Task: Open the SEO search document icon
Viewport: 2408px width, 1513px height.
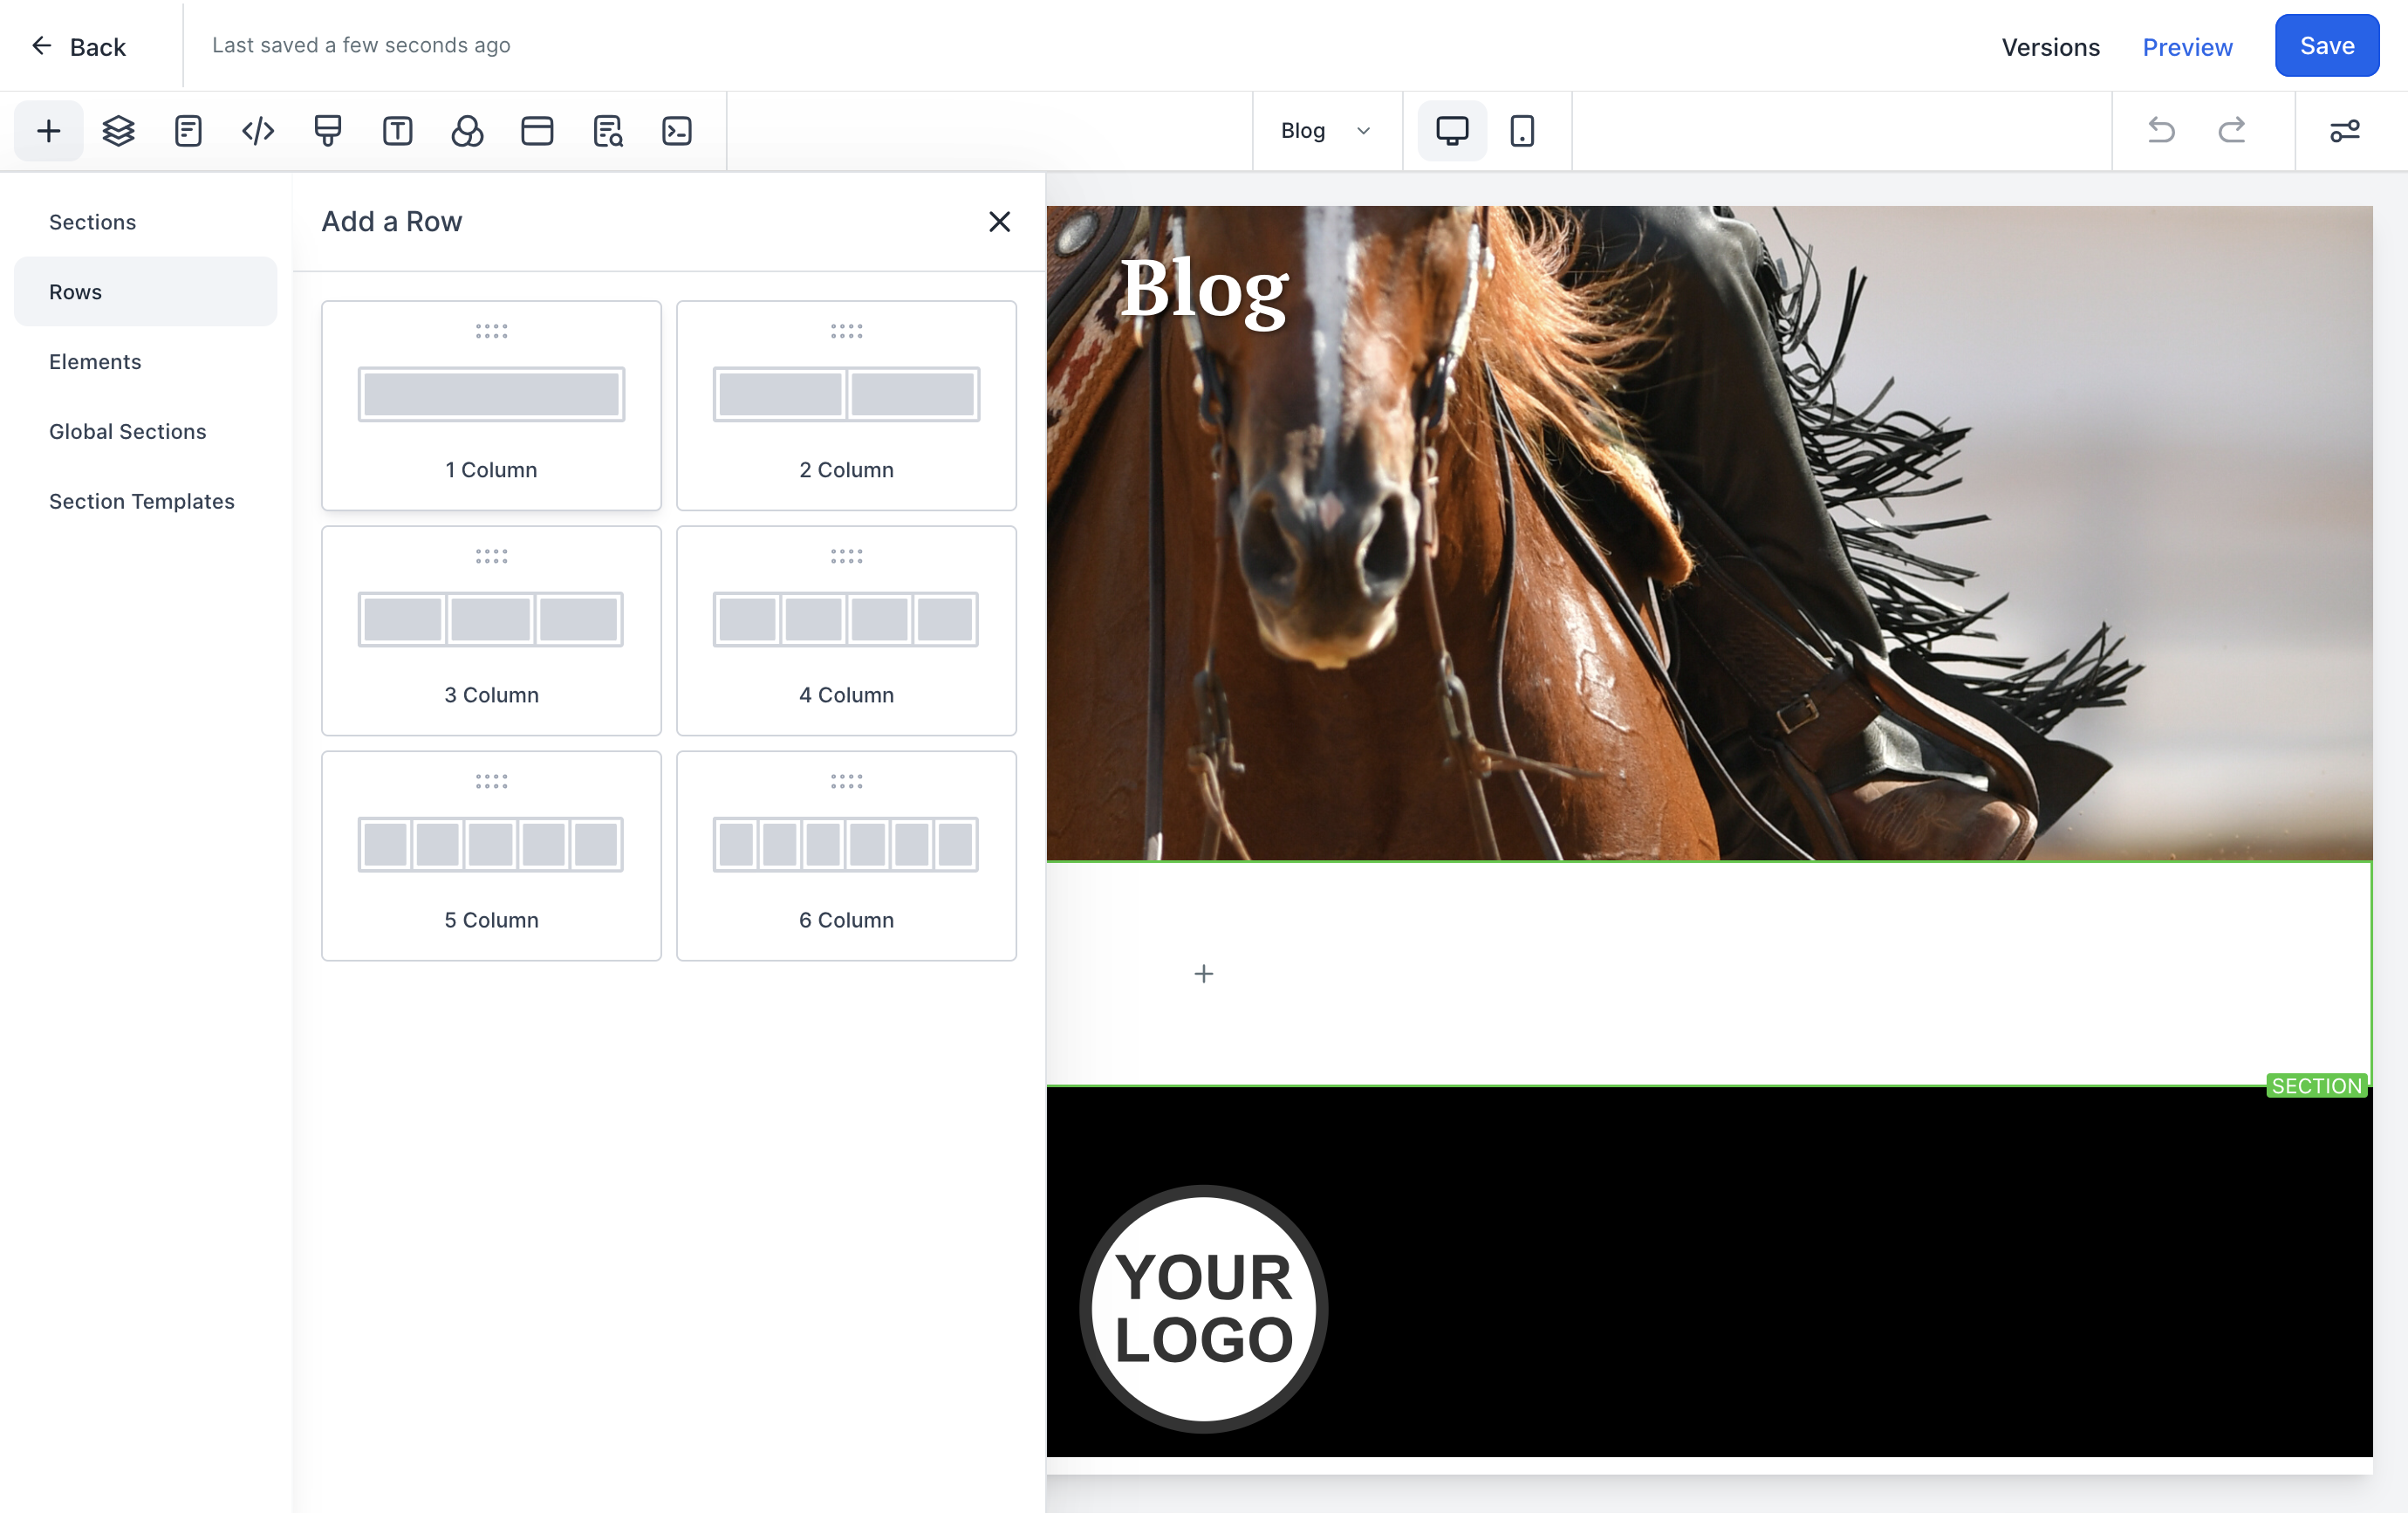Action: tap(607, 131)
